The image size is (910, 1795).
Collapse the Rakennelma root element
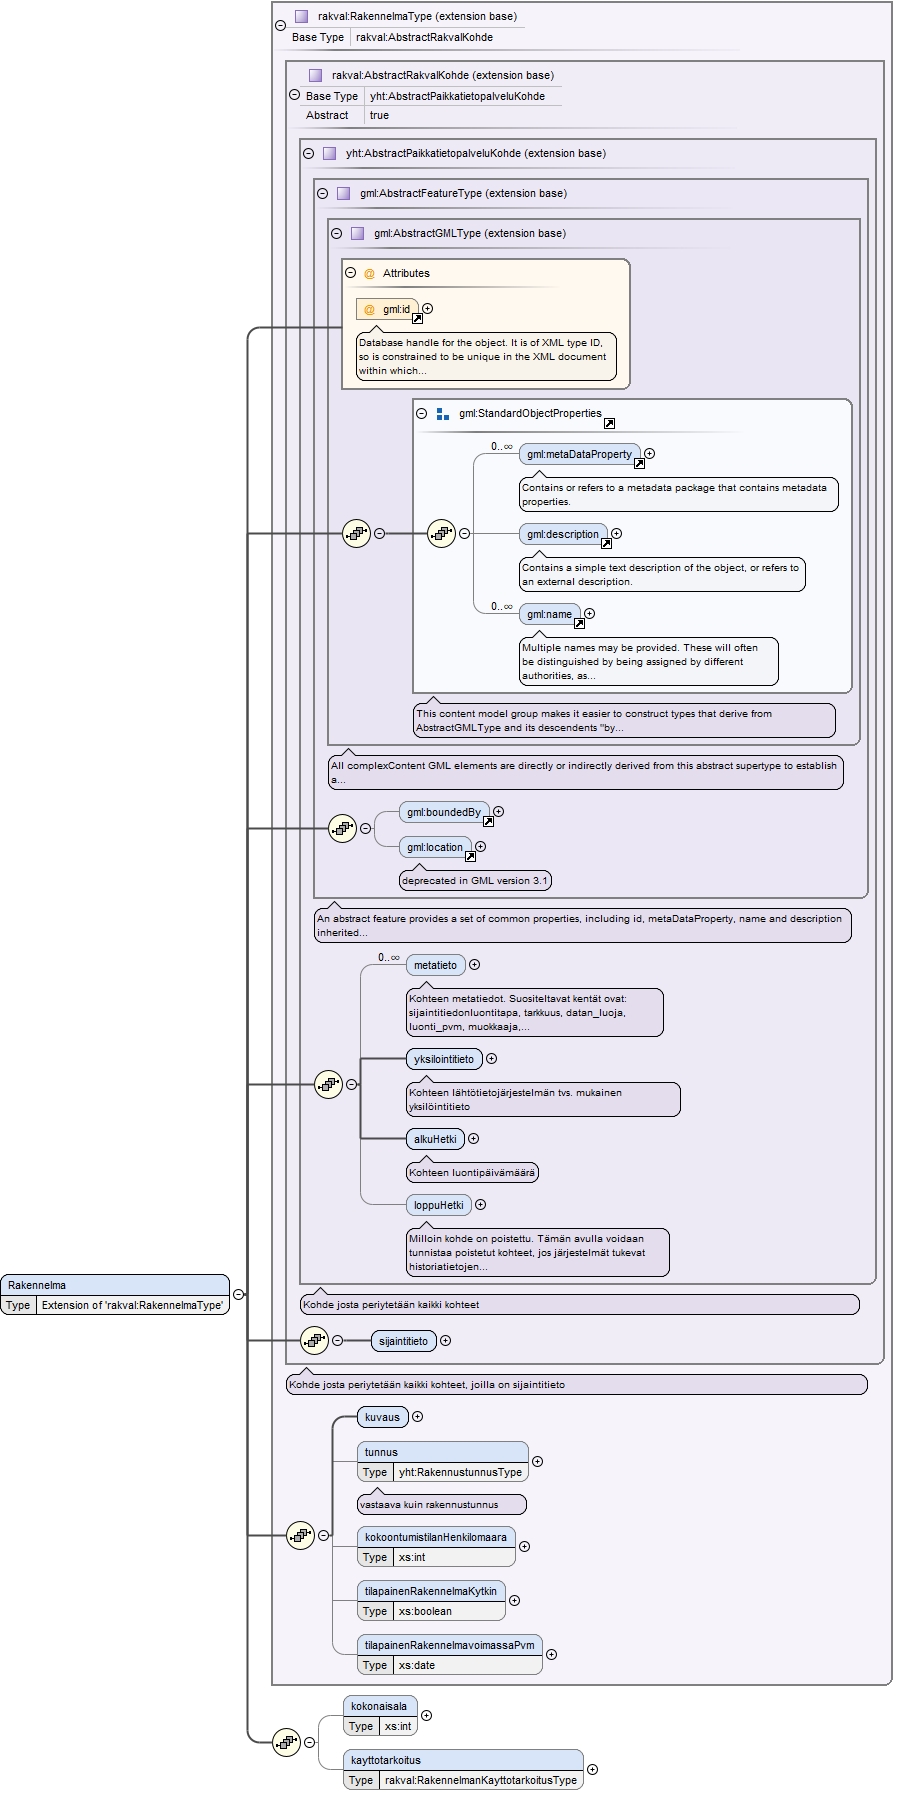(x=238, y=1294)
